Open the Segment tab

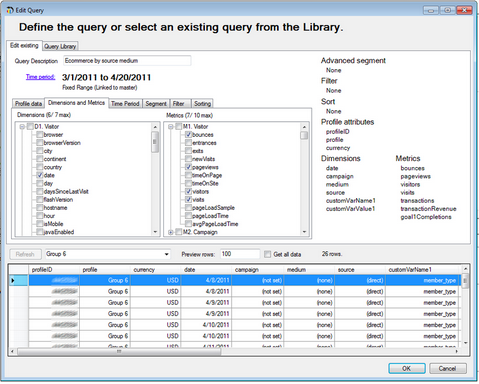click(x=156, y=104)
